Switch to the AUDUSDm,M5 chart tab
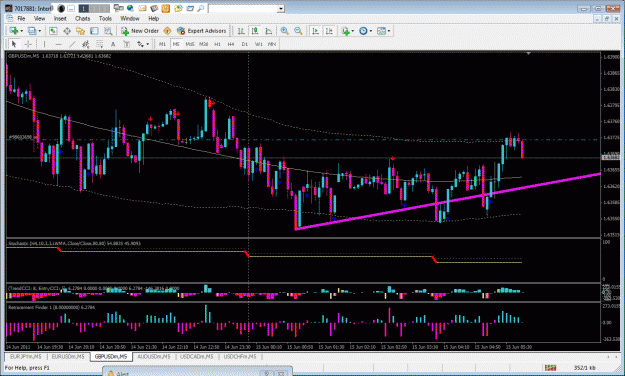625x376 pixels. (154, 356)
